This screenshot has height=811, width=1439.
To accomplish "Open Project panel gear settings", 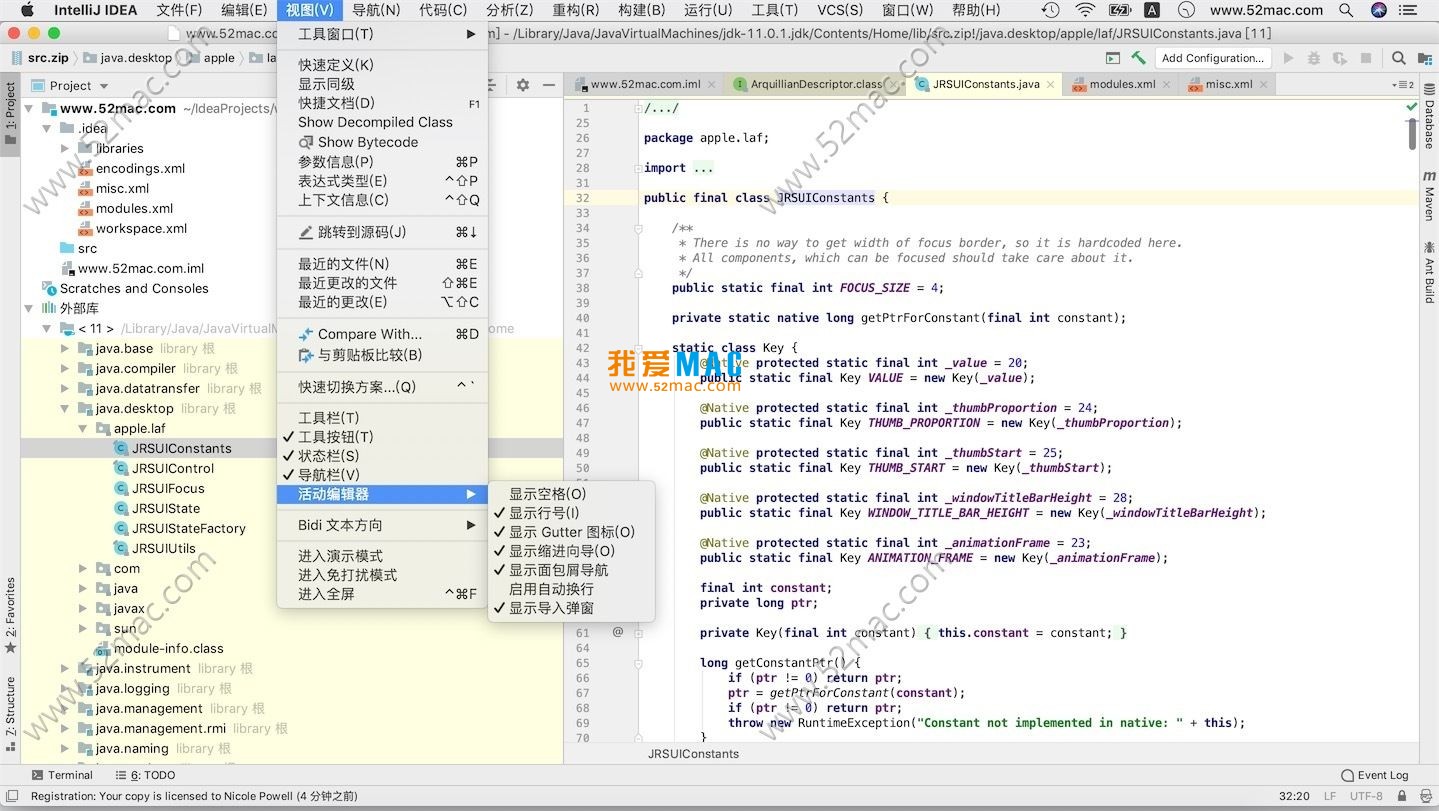I will point(522,85).
